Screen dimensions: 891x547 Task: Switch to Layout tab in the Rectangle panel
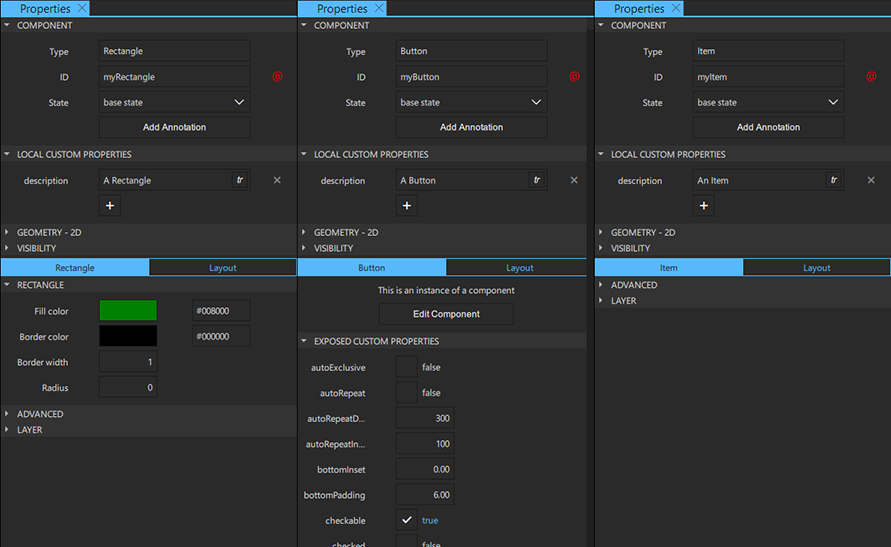click(223, 268)
